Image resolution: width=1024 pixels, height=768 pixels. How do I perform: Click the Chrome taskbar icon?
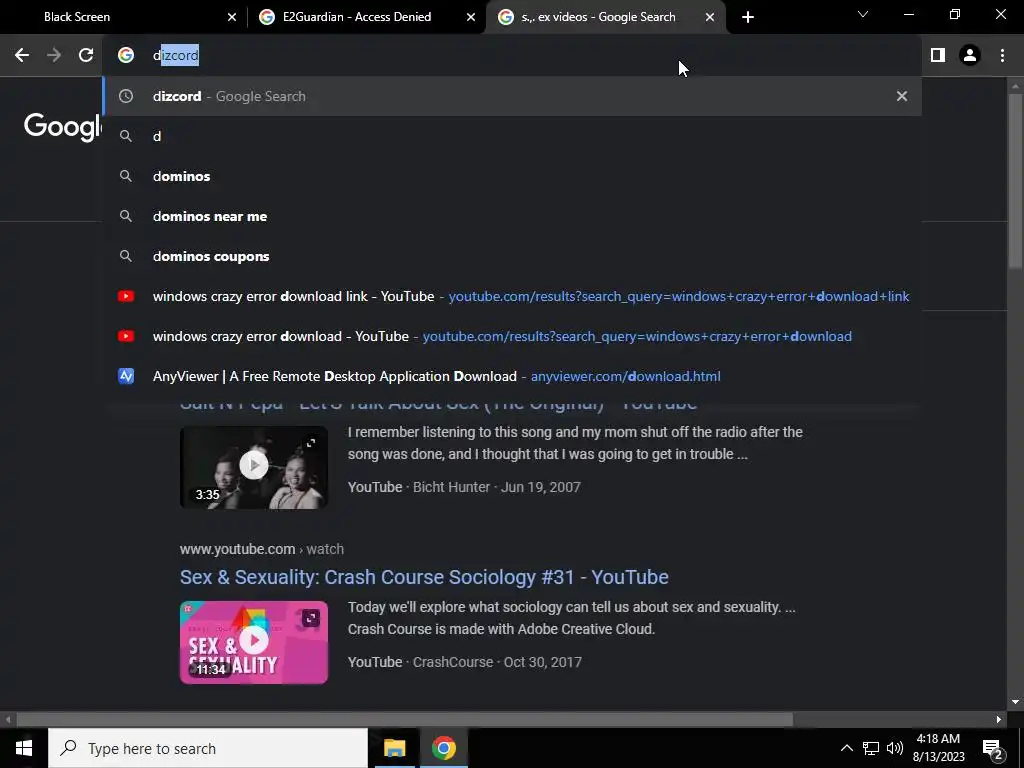(443, 748)
